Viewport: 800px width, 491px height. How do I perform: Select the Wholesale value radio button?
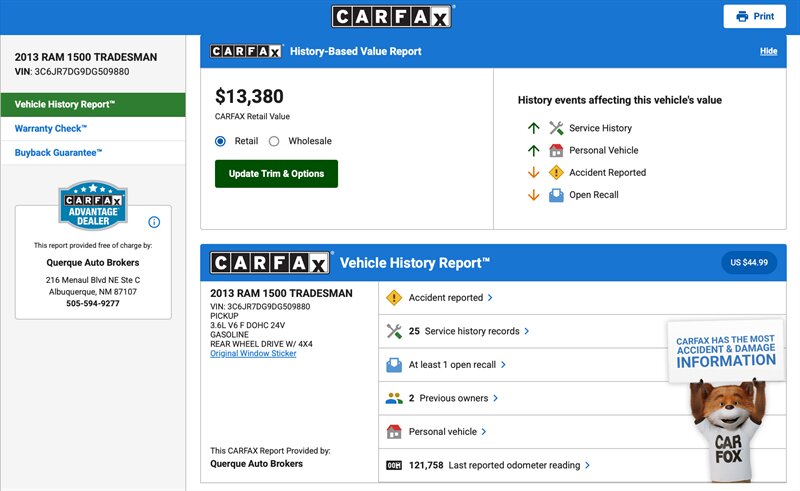pyautogui.click(x=274, y=141)
